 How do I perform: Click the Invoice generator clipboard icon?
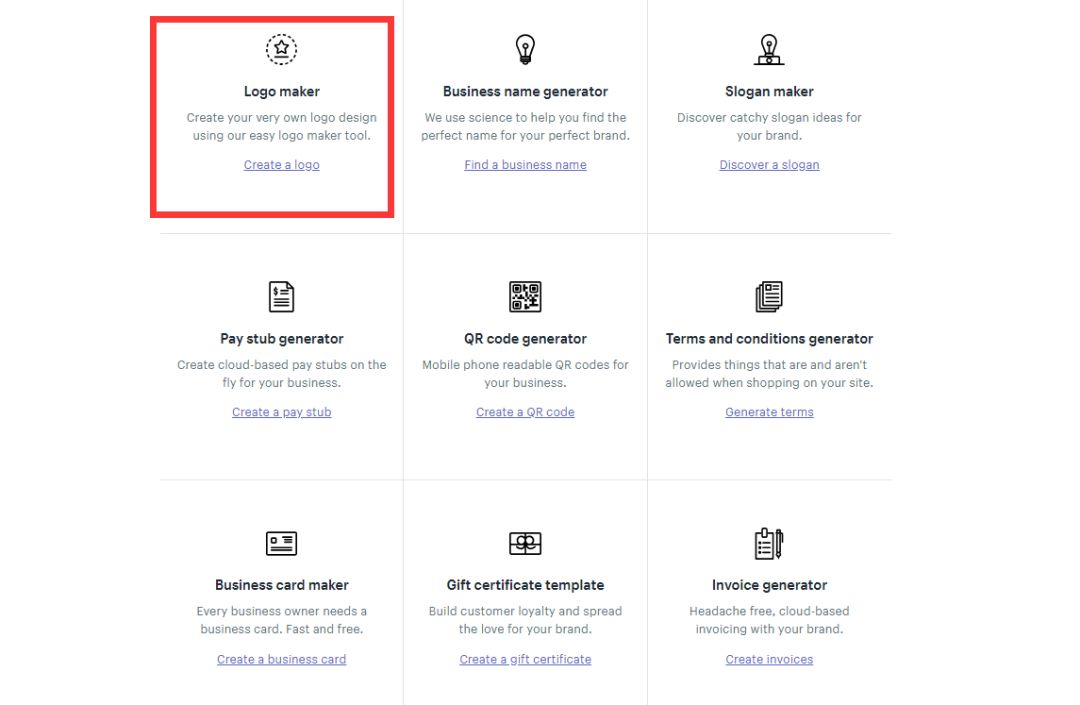click(769, 543)
